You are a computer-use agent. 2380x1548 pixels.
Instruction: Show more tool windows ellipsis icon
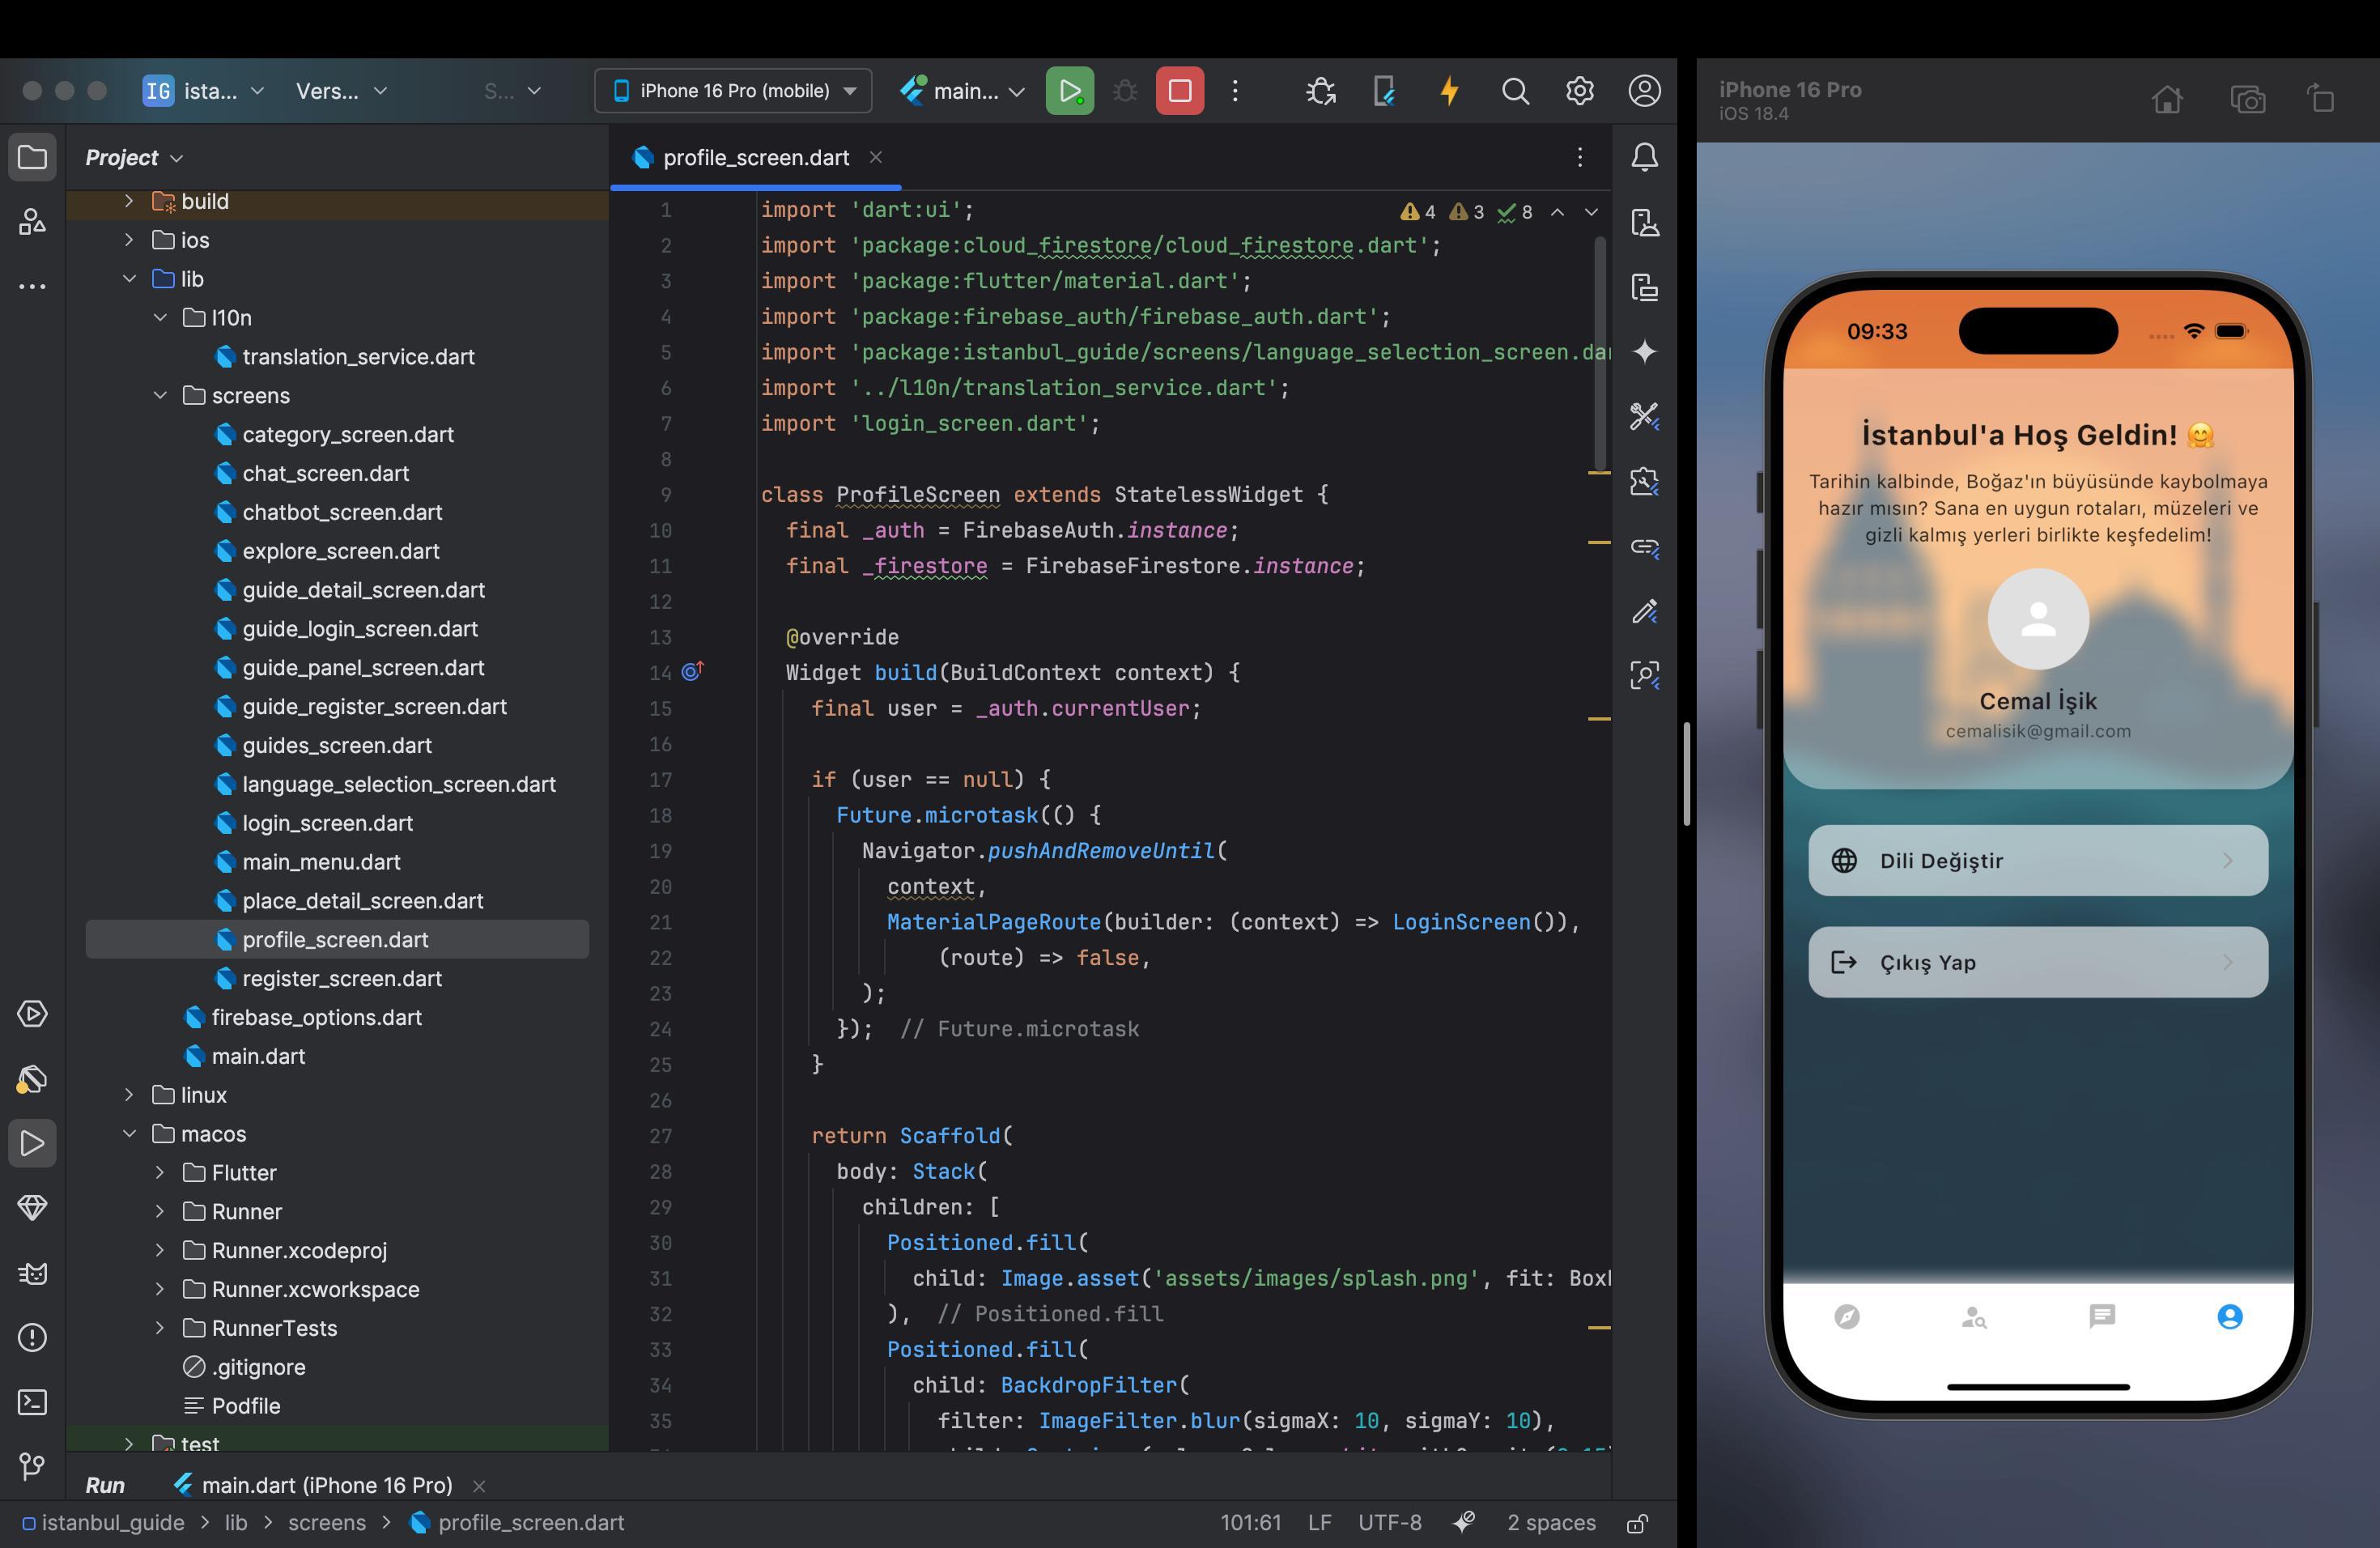pyautogui.click(x=32, y=286)
